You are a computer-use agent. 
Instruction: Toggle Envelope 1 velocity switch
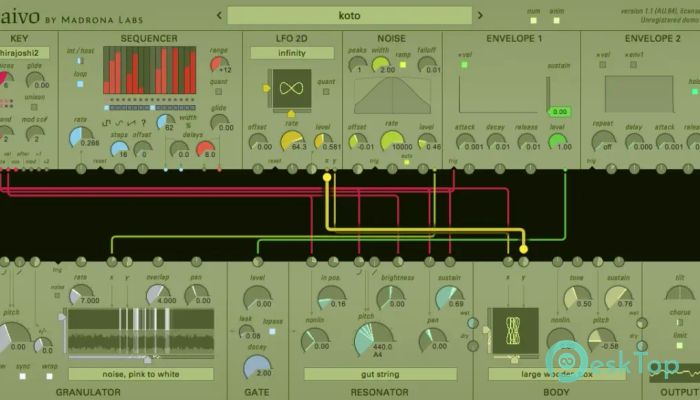click(x=464, y=65)
